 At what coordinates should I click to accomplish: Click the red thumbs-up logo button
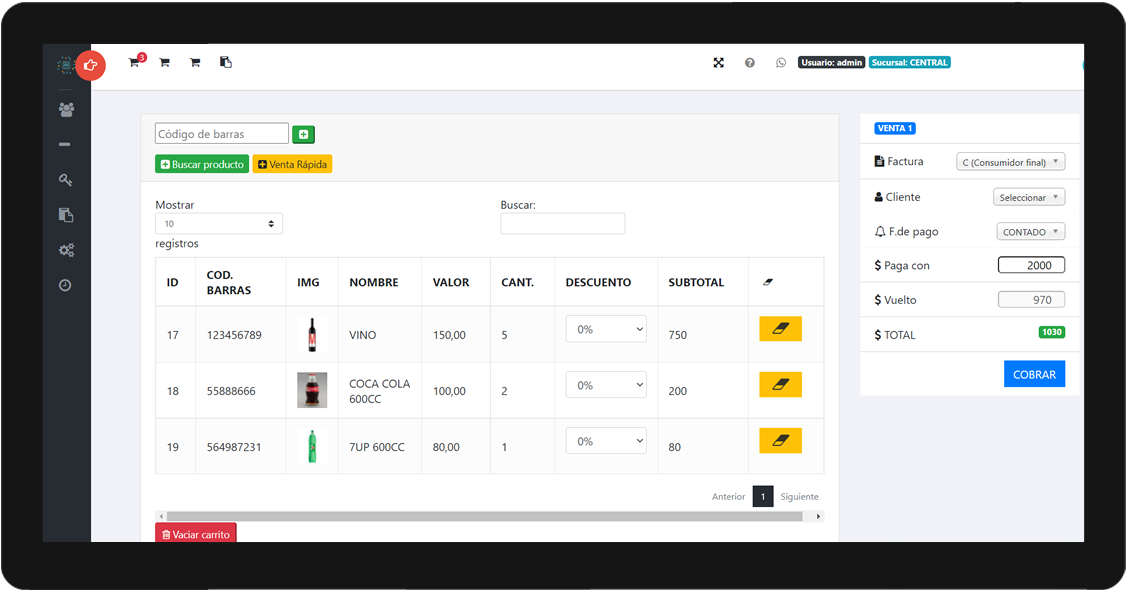(90, 66)
